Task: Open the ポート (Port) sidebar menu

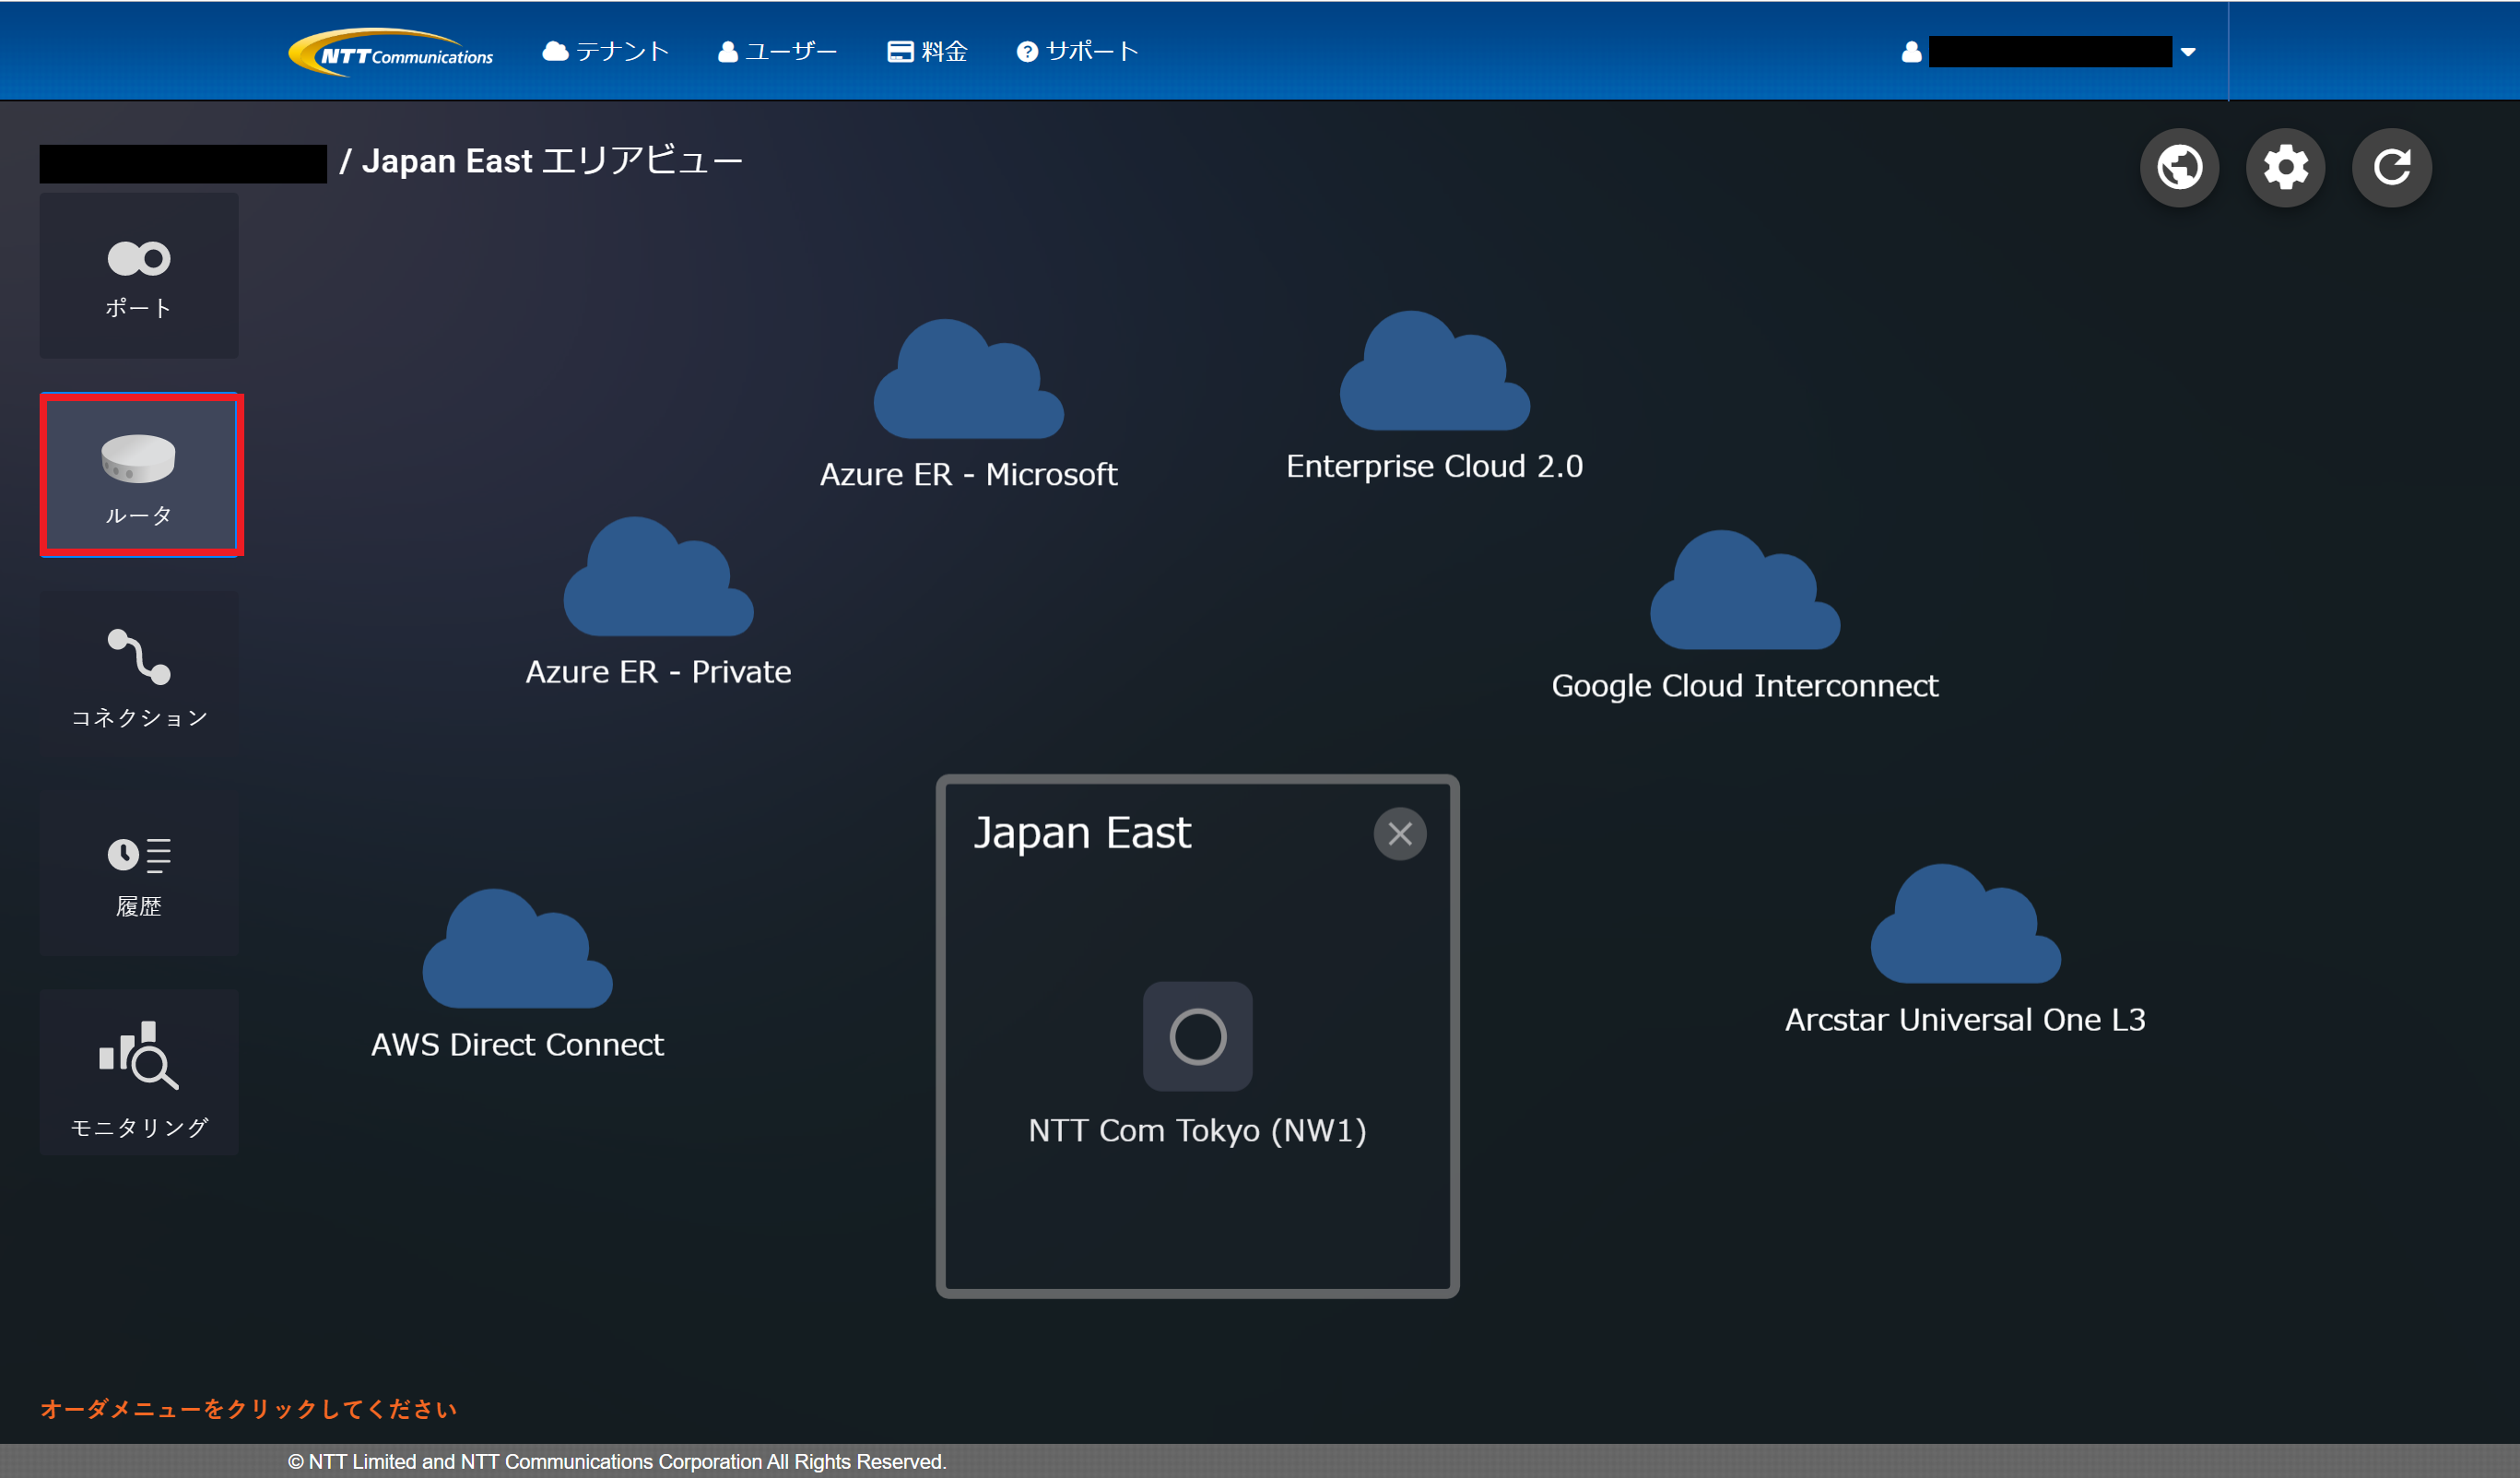Action: point(138,276)
